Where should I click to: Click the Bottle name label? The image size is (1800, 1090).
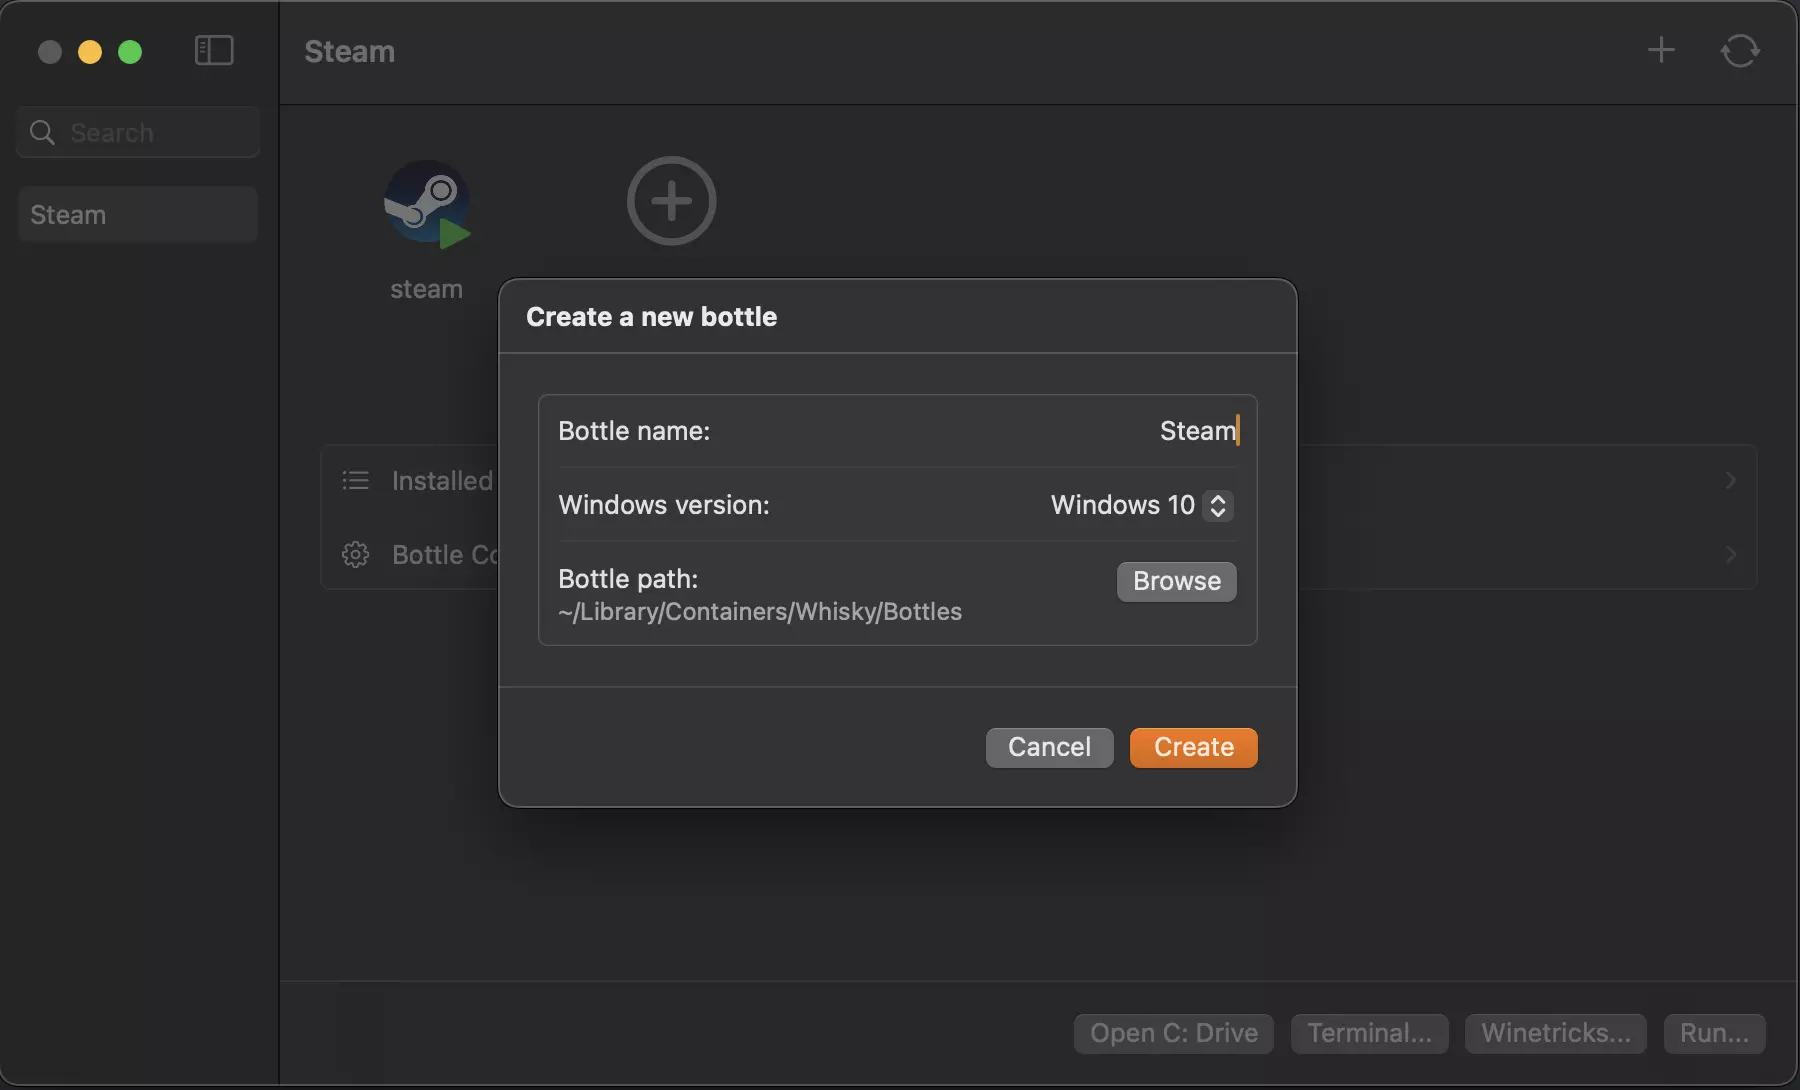point(634,431)
